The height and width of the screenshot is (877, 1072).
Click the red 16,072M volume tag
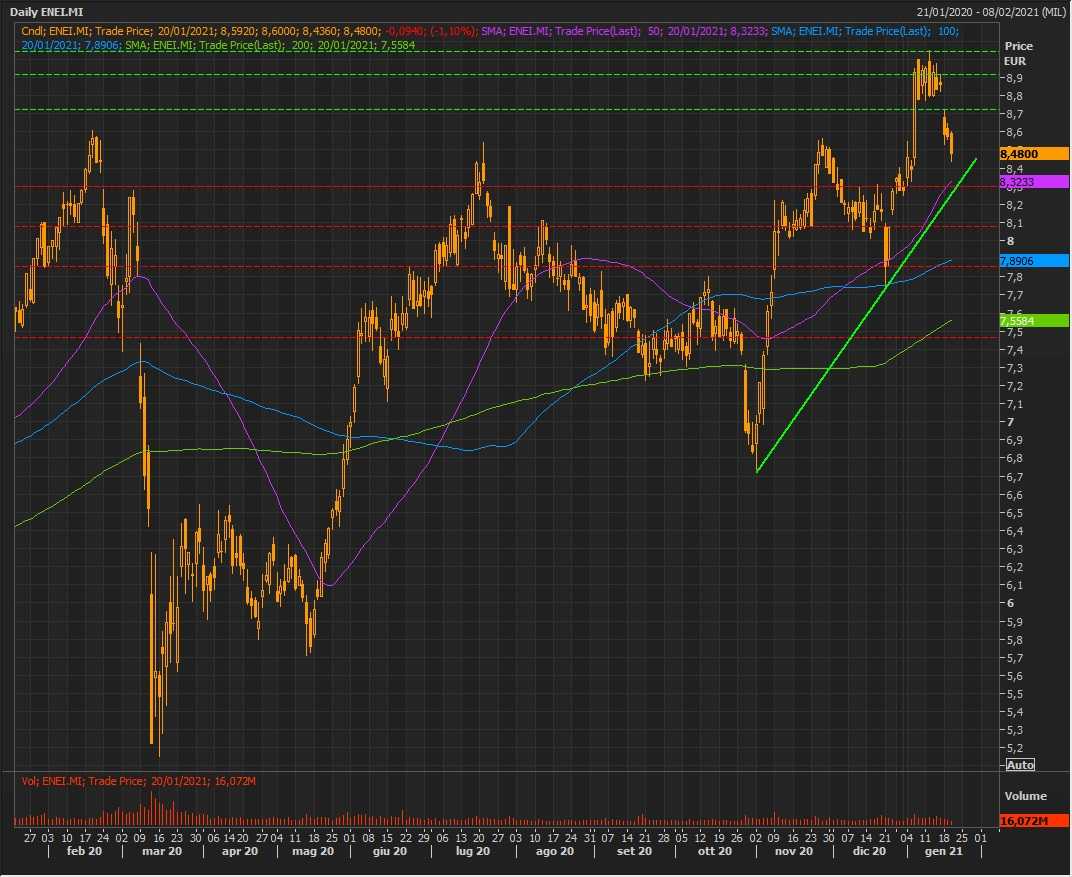[1034, 820]
